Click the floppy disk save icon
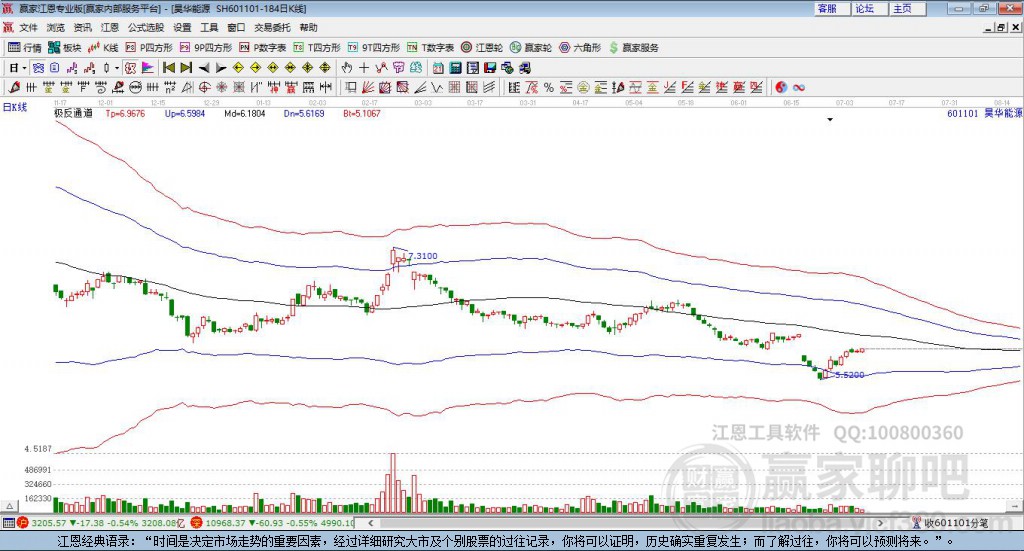 (x=490, y=68)
